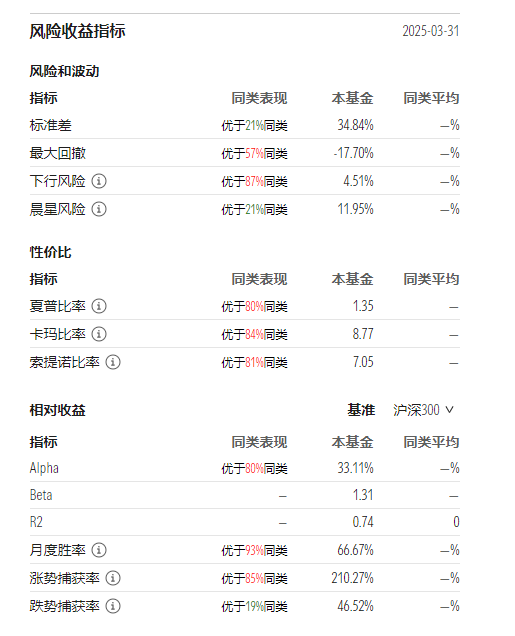The image size is (515, 636).
Task: Open info icon next to 下行风险
Action: coord(99,181)
